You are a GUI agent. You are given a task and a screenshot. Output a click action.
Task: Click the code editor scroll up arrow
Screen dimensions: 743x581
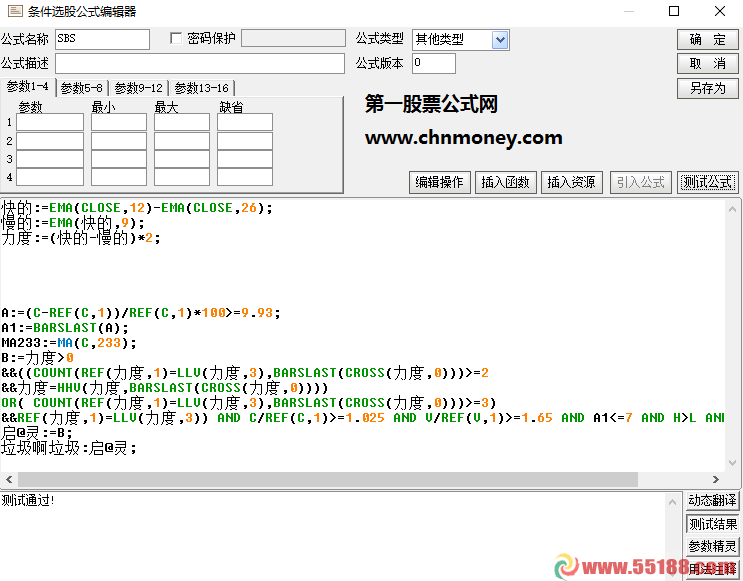(732, 209)
